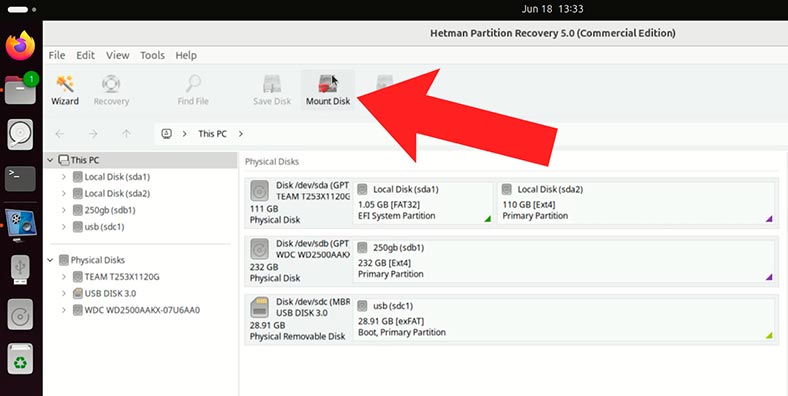Go up one level arrow
This screenshot has height=396, width=788.
click(x=126, y=134)
